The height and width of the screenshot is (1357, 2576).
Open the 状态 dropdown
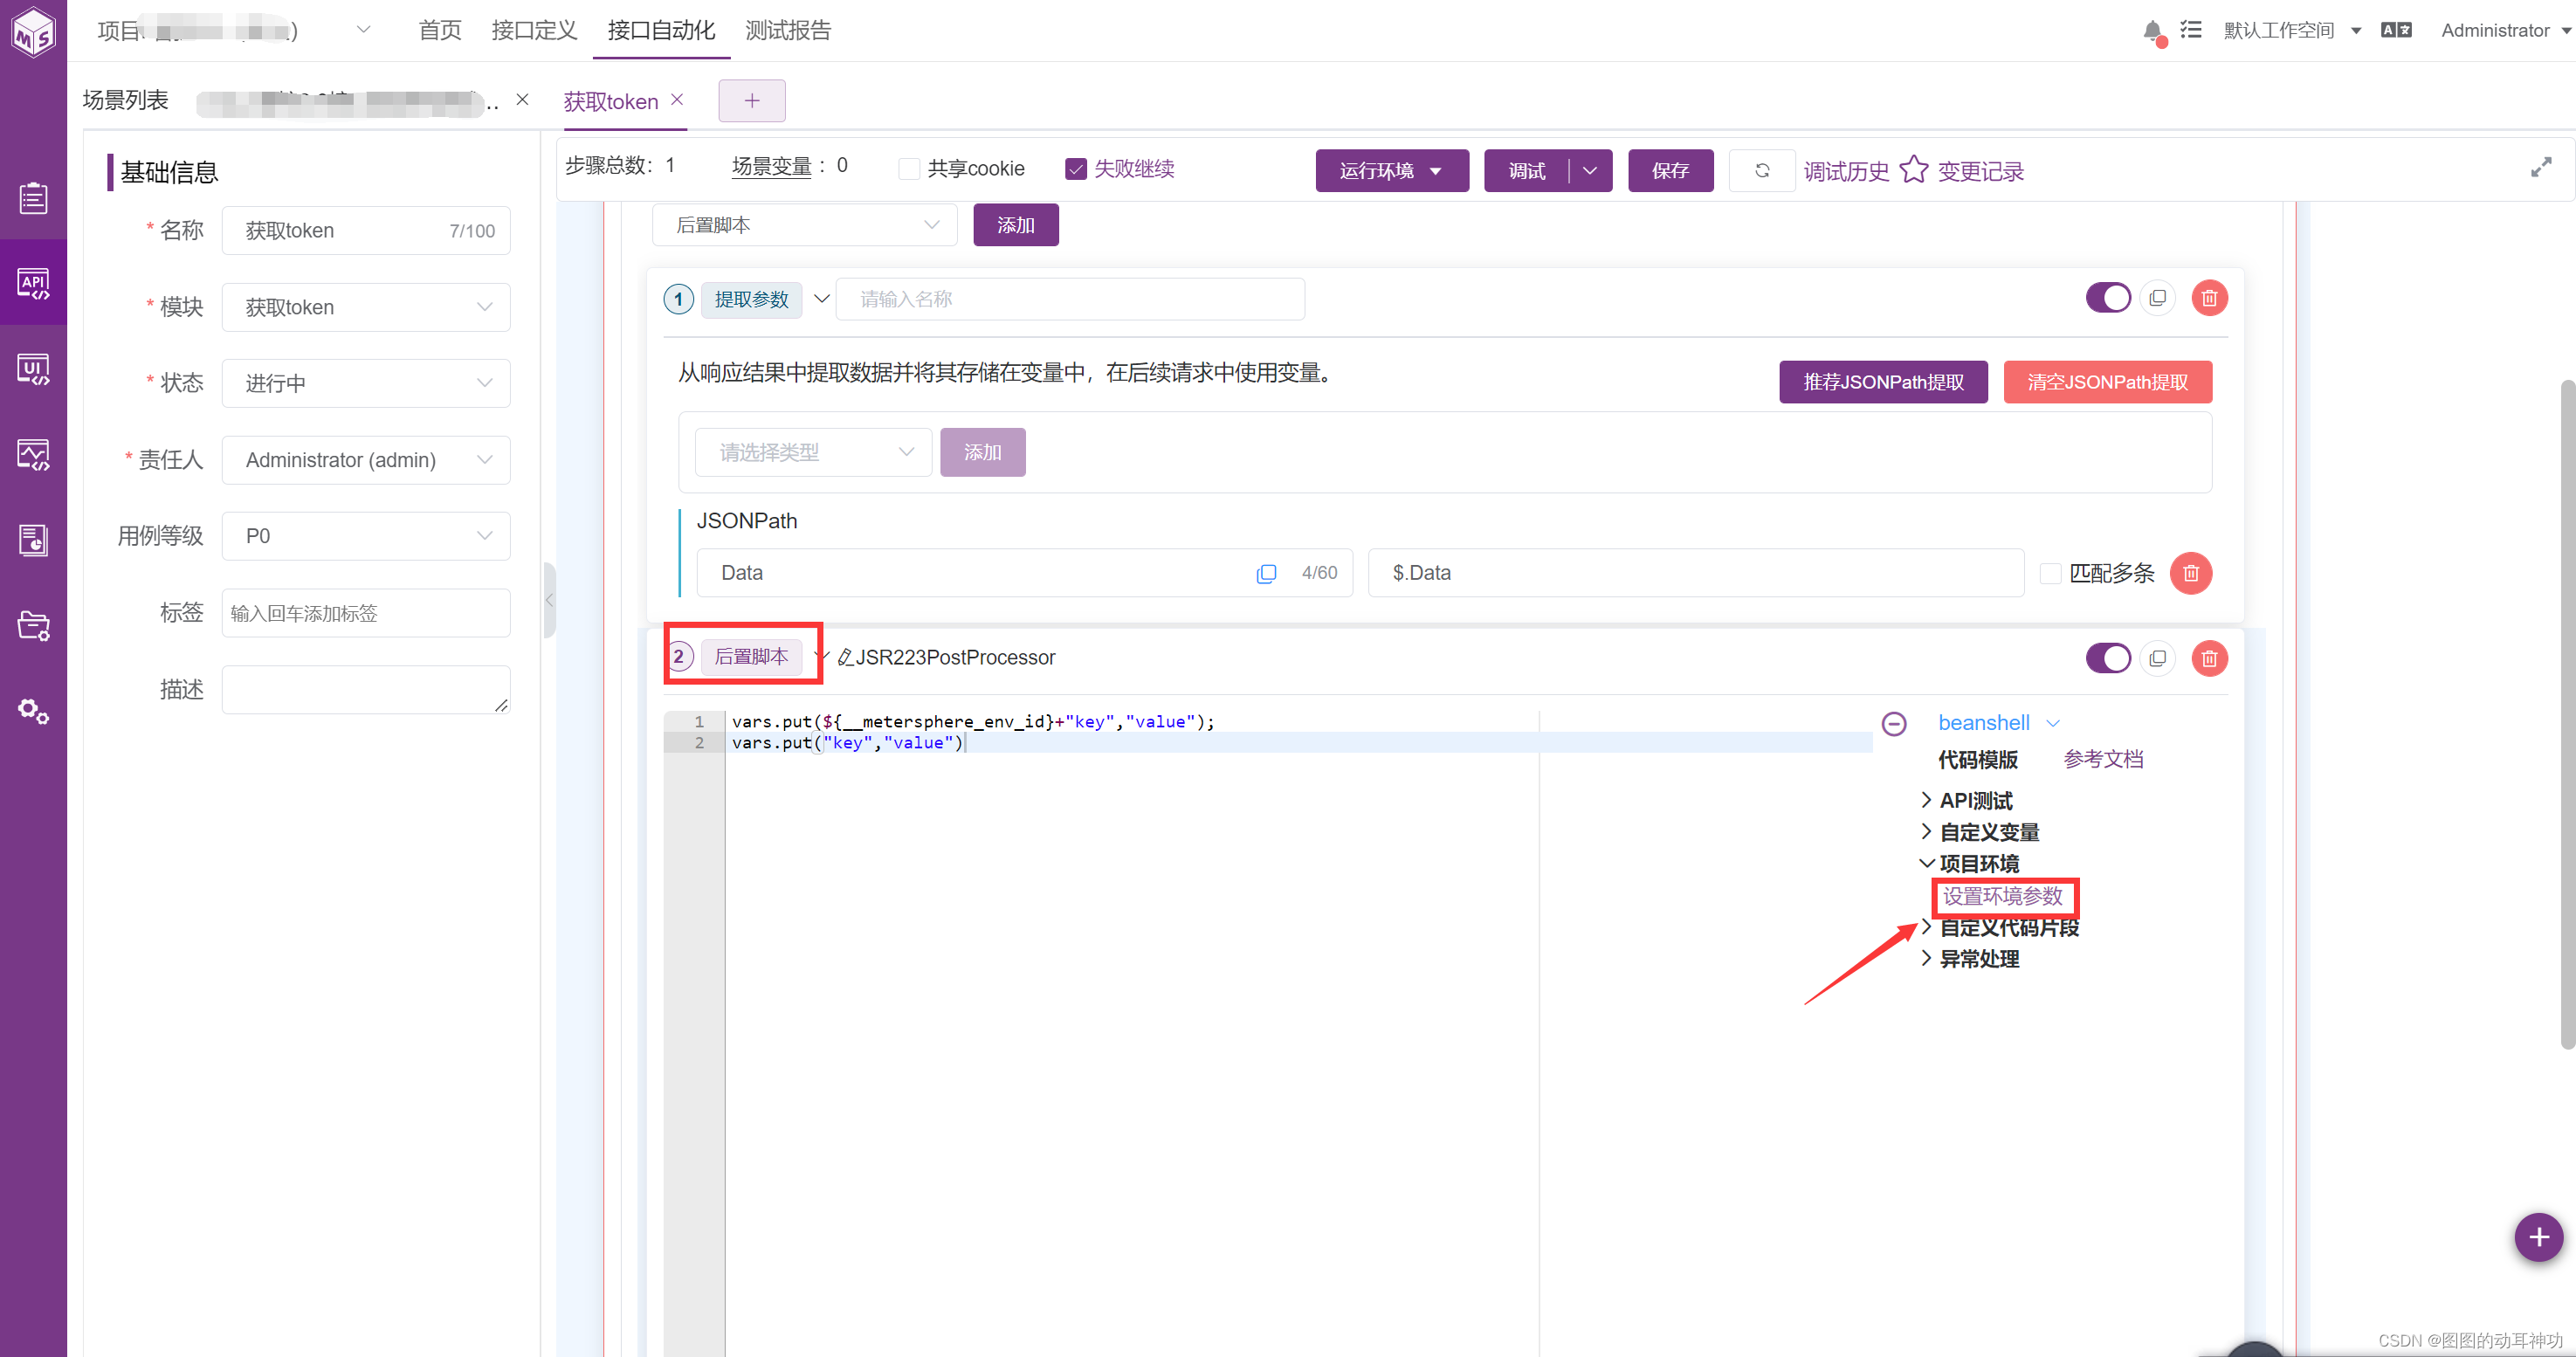tap(366, 383)
